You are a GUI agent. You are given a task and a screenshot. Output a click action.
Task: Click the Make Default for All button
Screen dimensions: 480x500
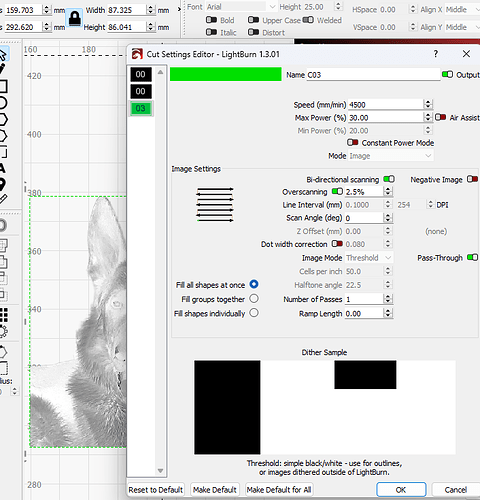click(x=279, y=490)
